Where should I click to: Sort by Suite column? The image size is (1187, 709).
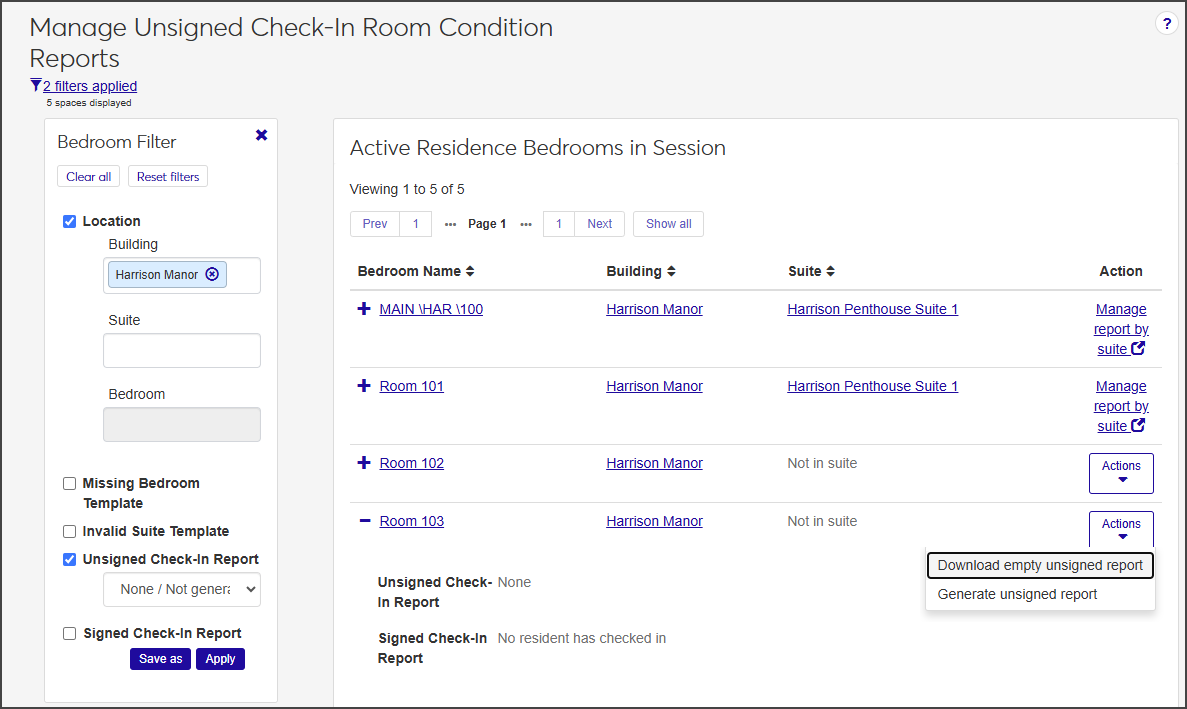831,271
